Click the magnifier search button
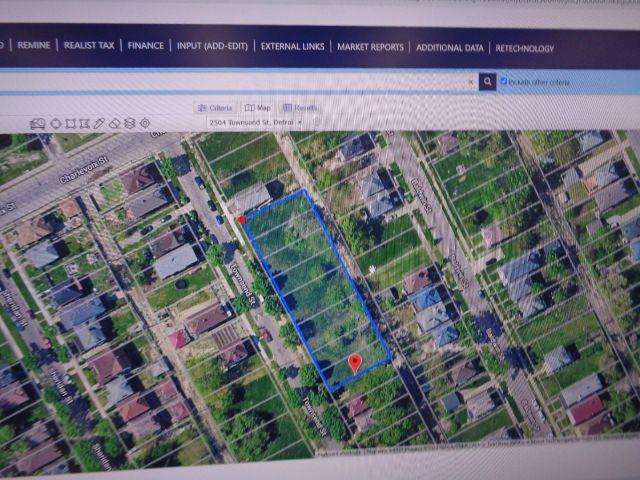This screenshot has width=640, height=480. (487, 82)
